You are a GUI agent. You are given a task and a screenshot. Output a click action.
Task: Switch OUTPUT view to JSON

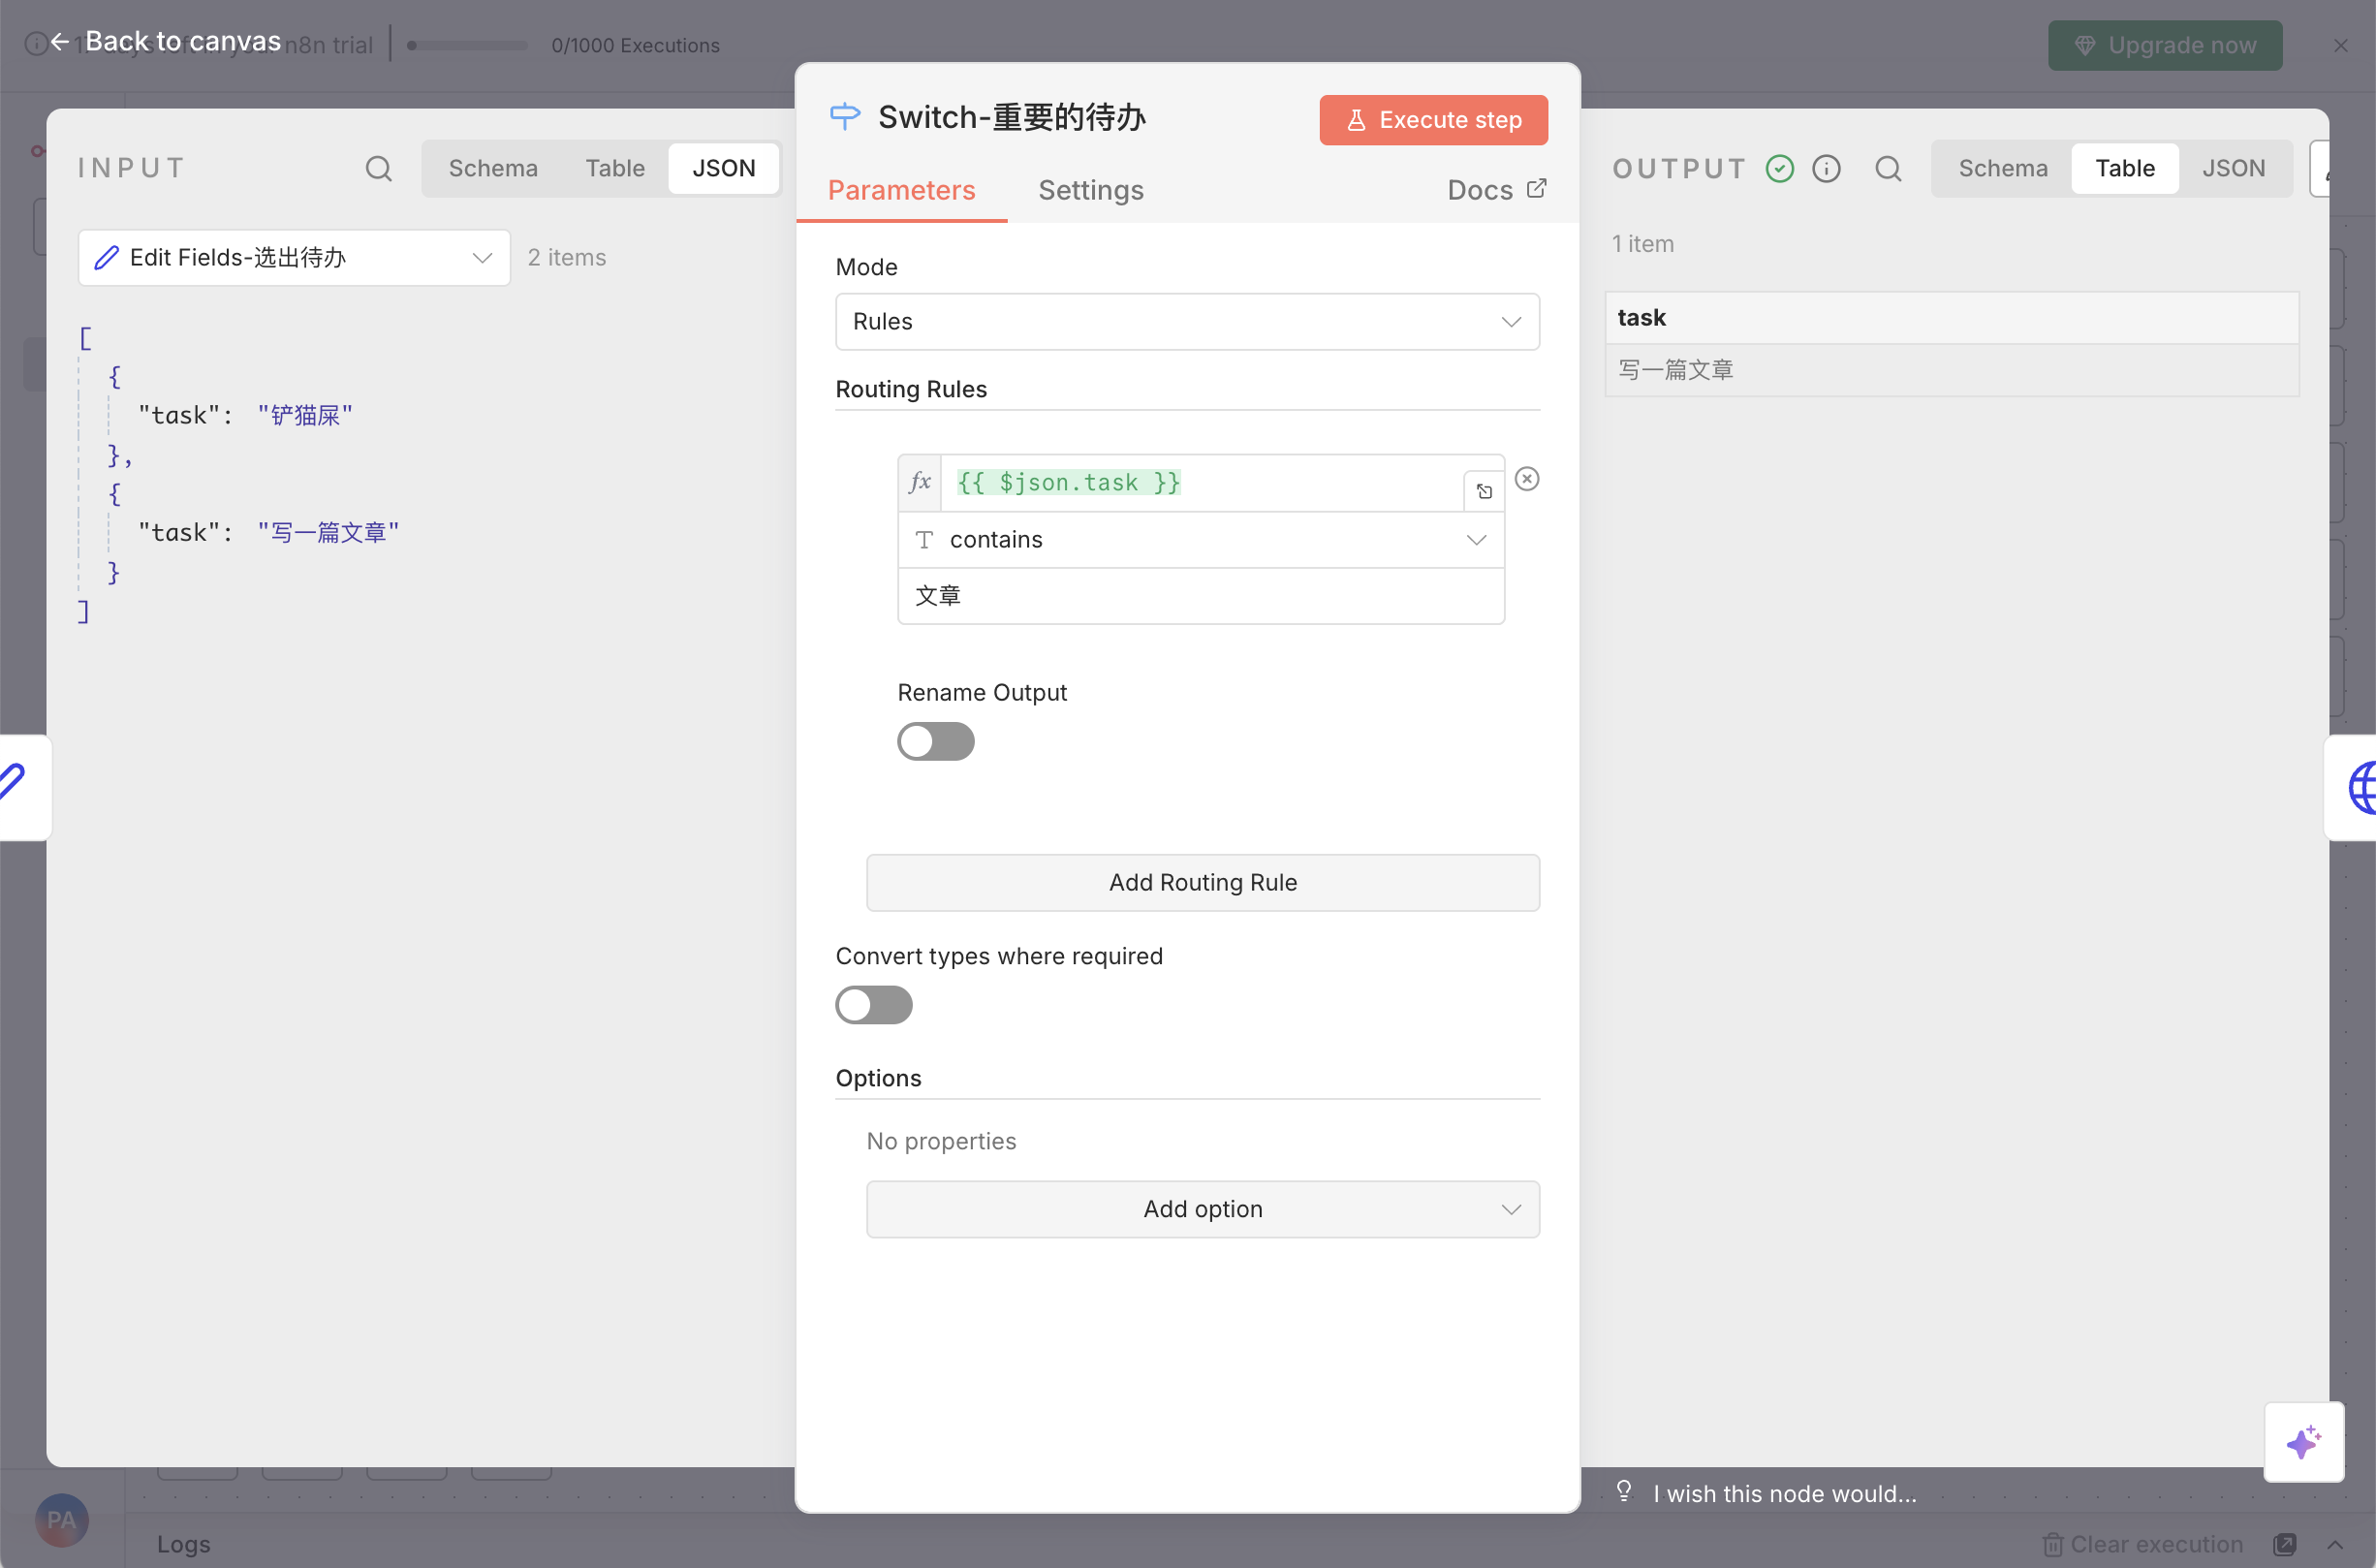[x=2232, y=168]
